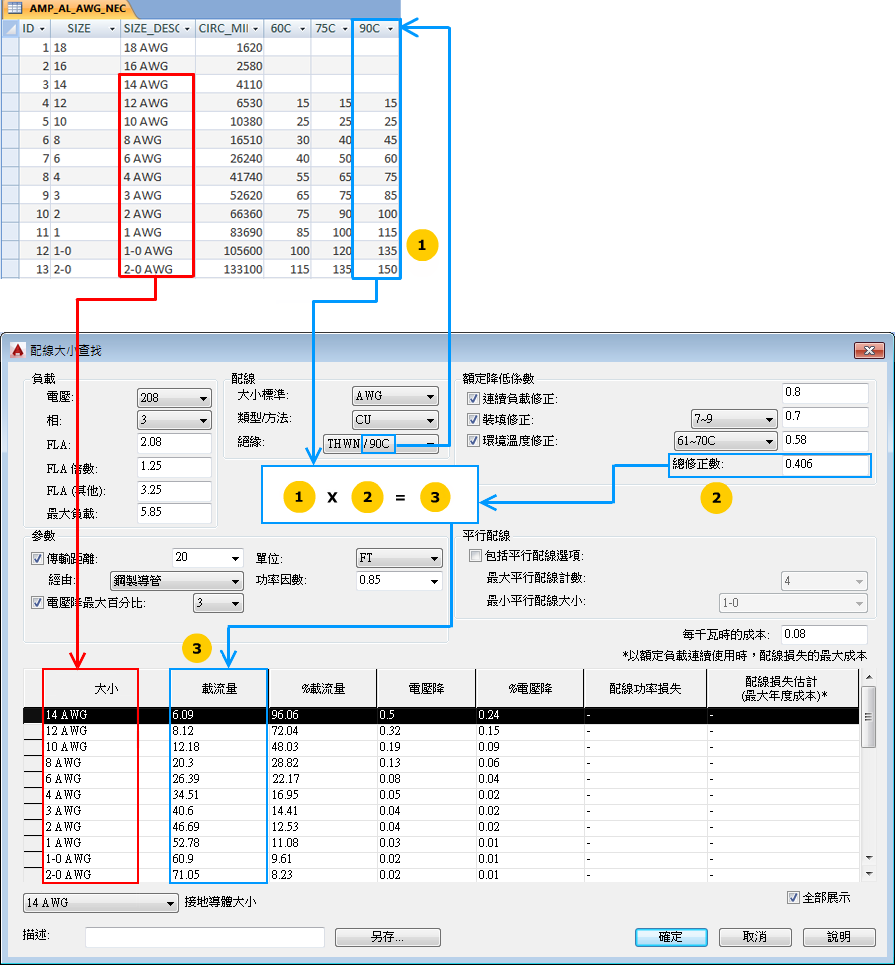Click the results table vertical scrollbar thumb
This screenshot has width=895, height=965.
pyautogui.click(x=869, y=718)
